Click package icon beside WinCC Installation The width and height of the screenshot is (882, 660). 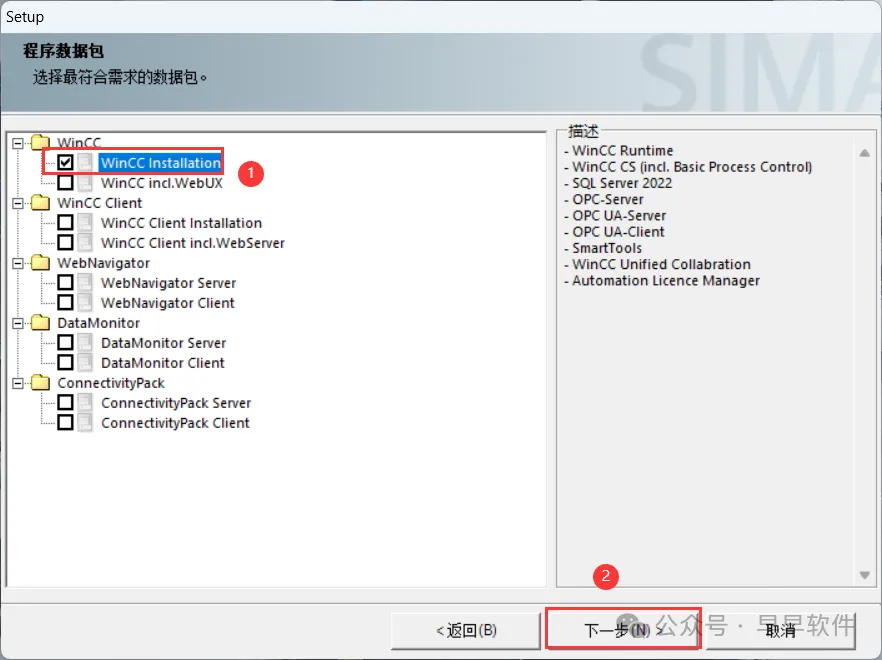(85, 163)
